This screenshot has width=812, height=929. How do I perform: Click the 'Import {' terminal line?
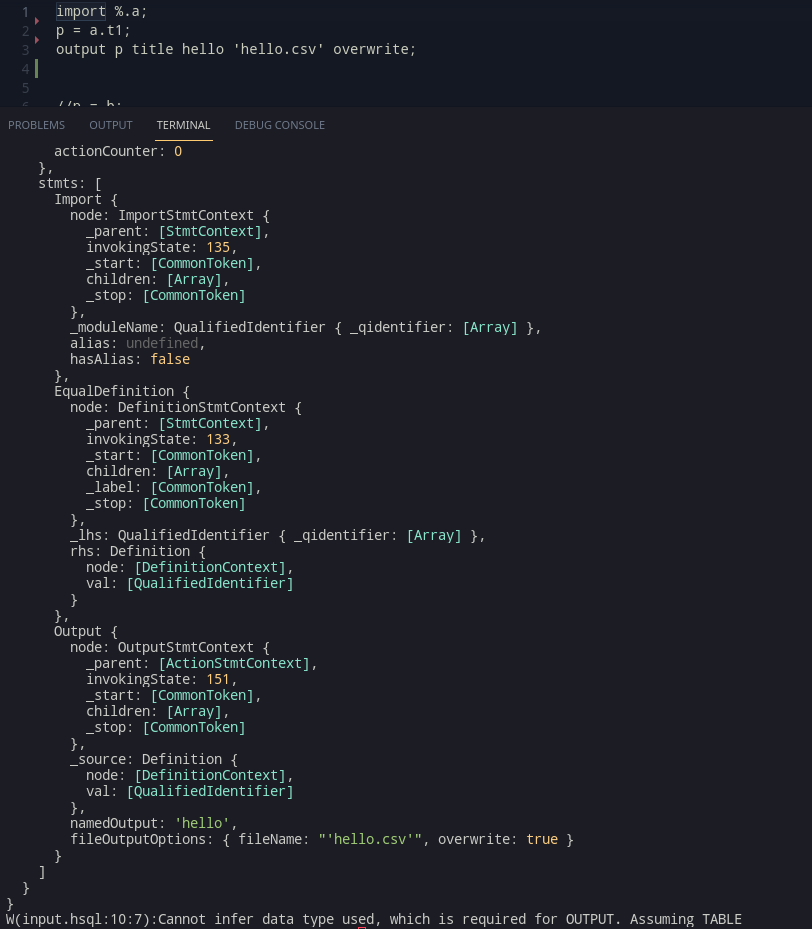coord(86,200)
